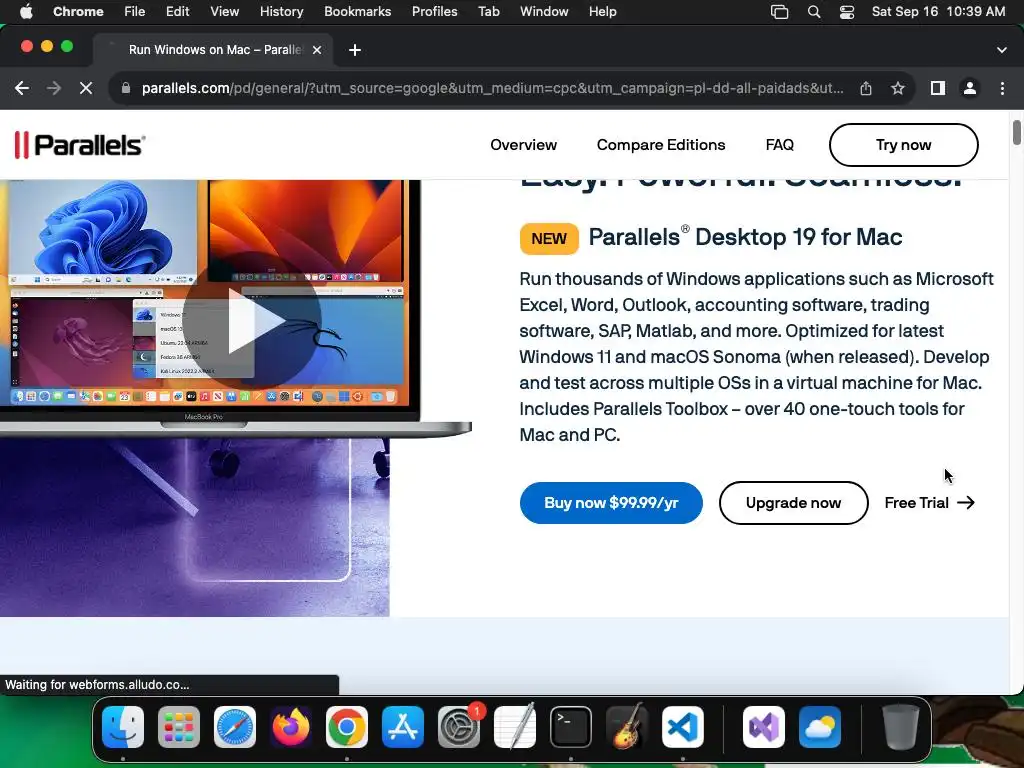Click the Upgrade now button
This screenshot has height=768, width=1024.
pos(793,503)
